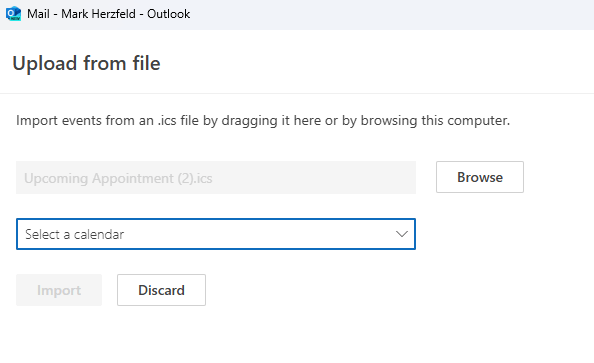
Task: Click the window title 'Mail - Mark Herzfeld - Outlook'
Action: tap(108, 14)
